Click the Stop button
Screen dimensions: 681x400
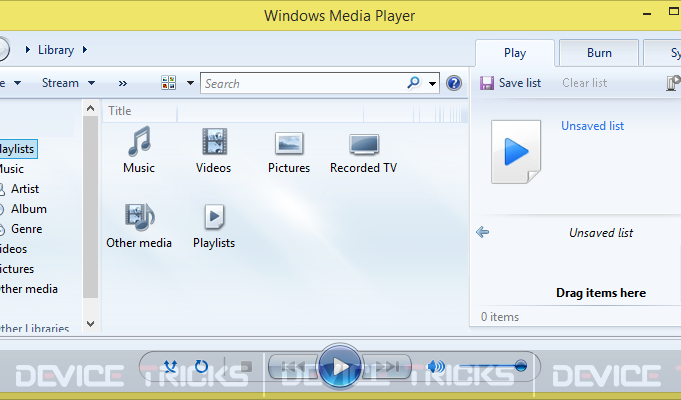pyautogui.click(x=246, y=367)
